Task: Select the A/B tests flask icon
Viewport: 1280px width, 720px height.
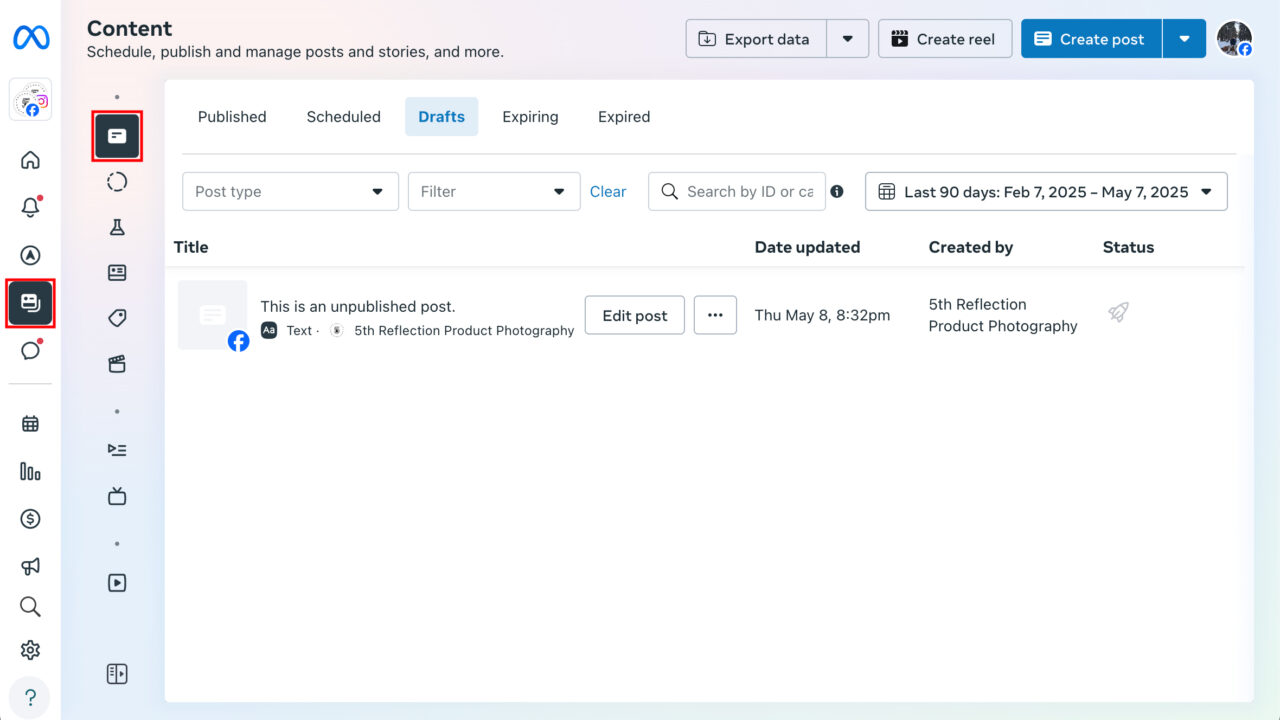Action: click(x=117, y=227)
